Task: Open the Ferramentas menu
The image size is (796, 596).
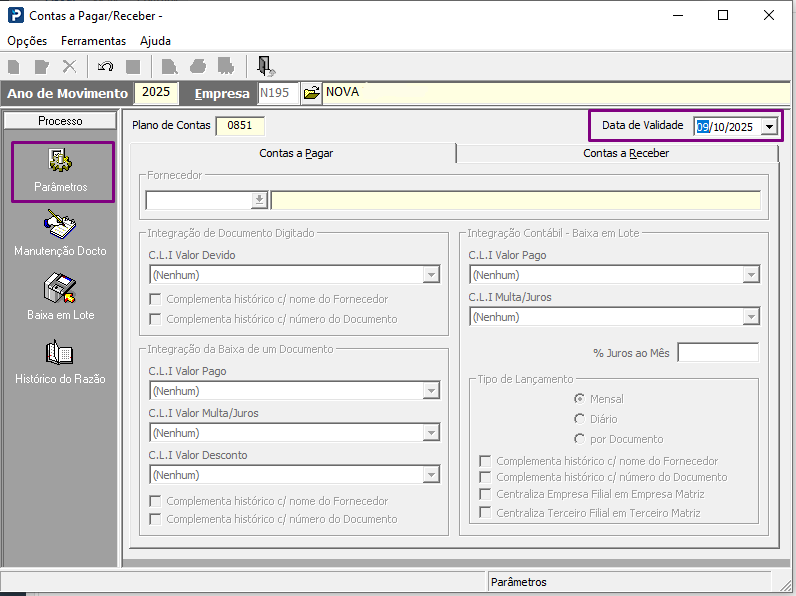Action: (93, 41)
